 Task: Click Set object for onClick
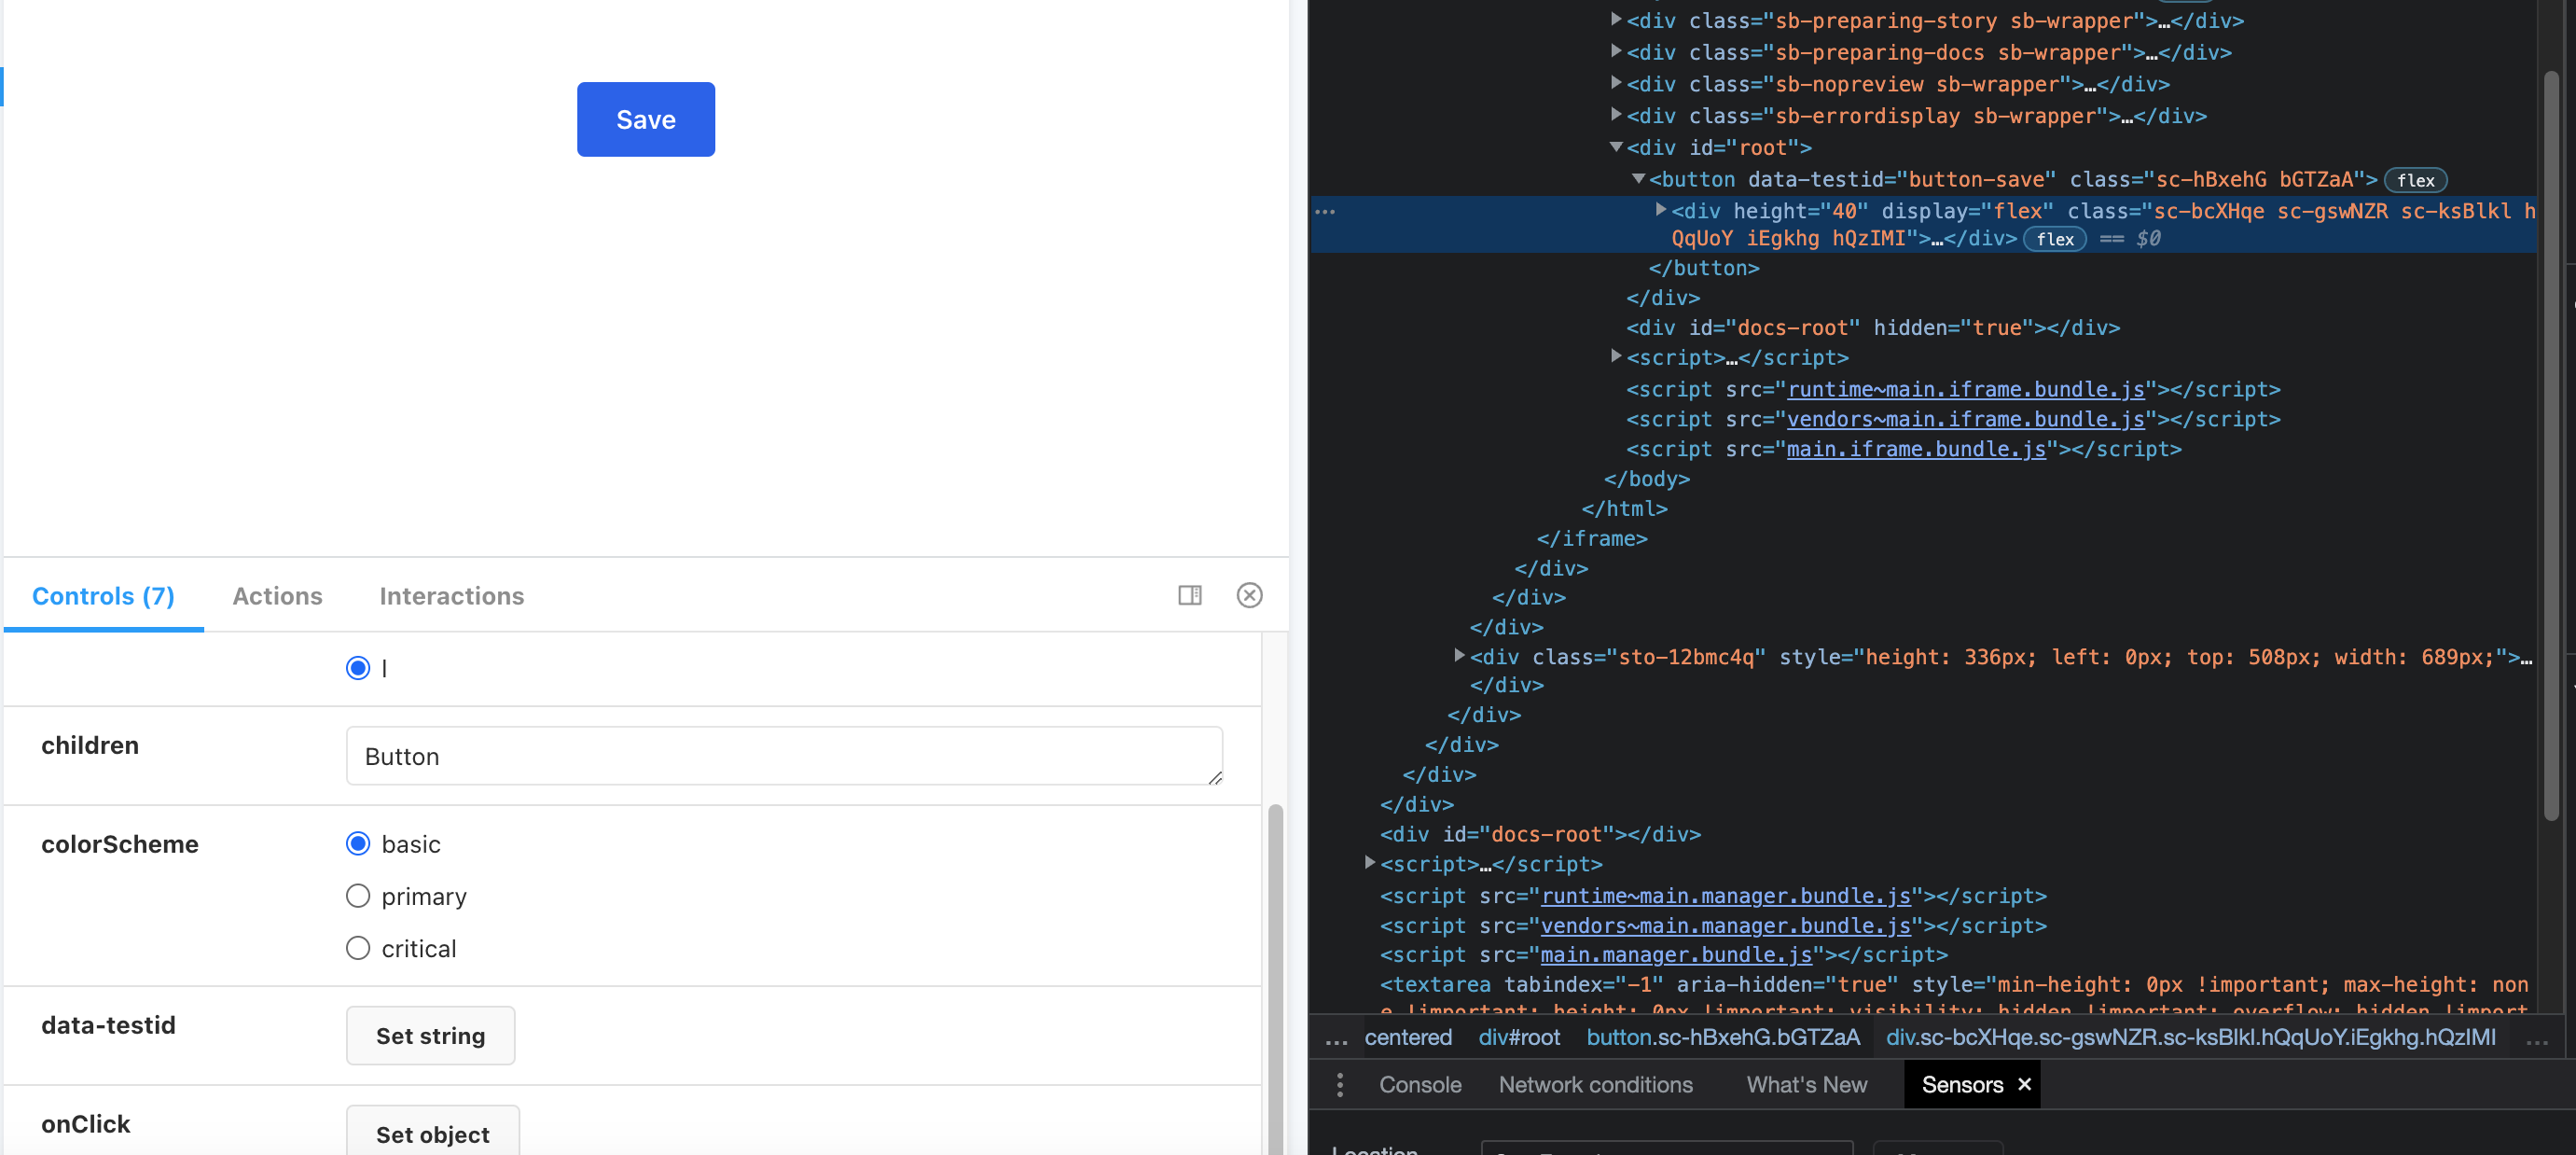click(432, 1133)
